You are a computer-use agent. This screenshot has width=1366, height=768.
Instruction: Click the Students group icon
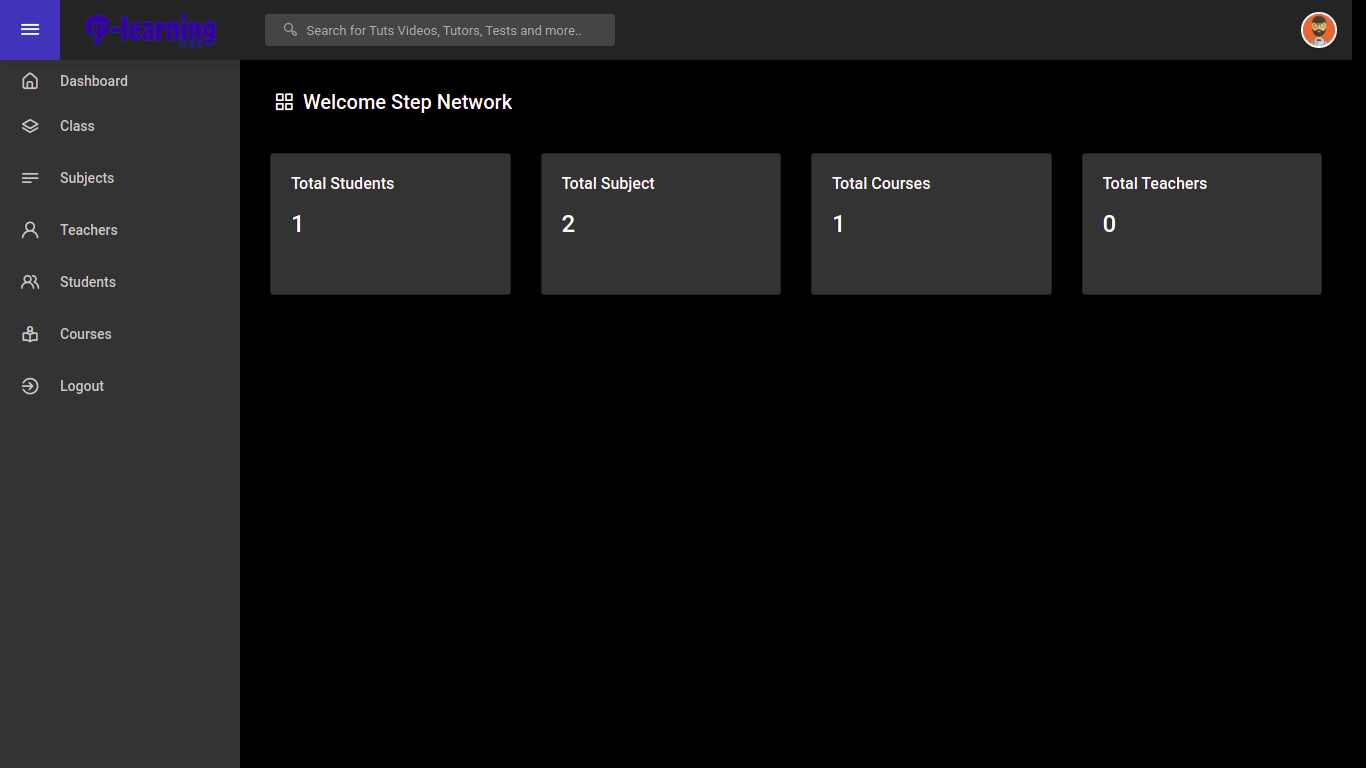(30, 282)
